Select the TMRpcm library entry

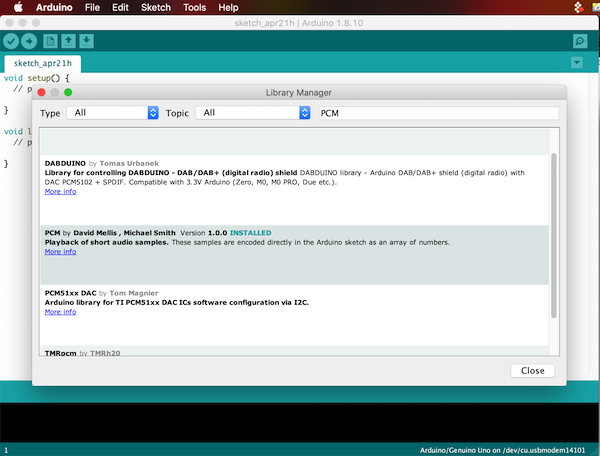click(x=294, y=351)
